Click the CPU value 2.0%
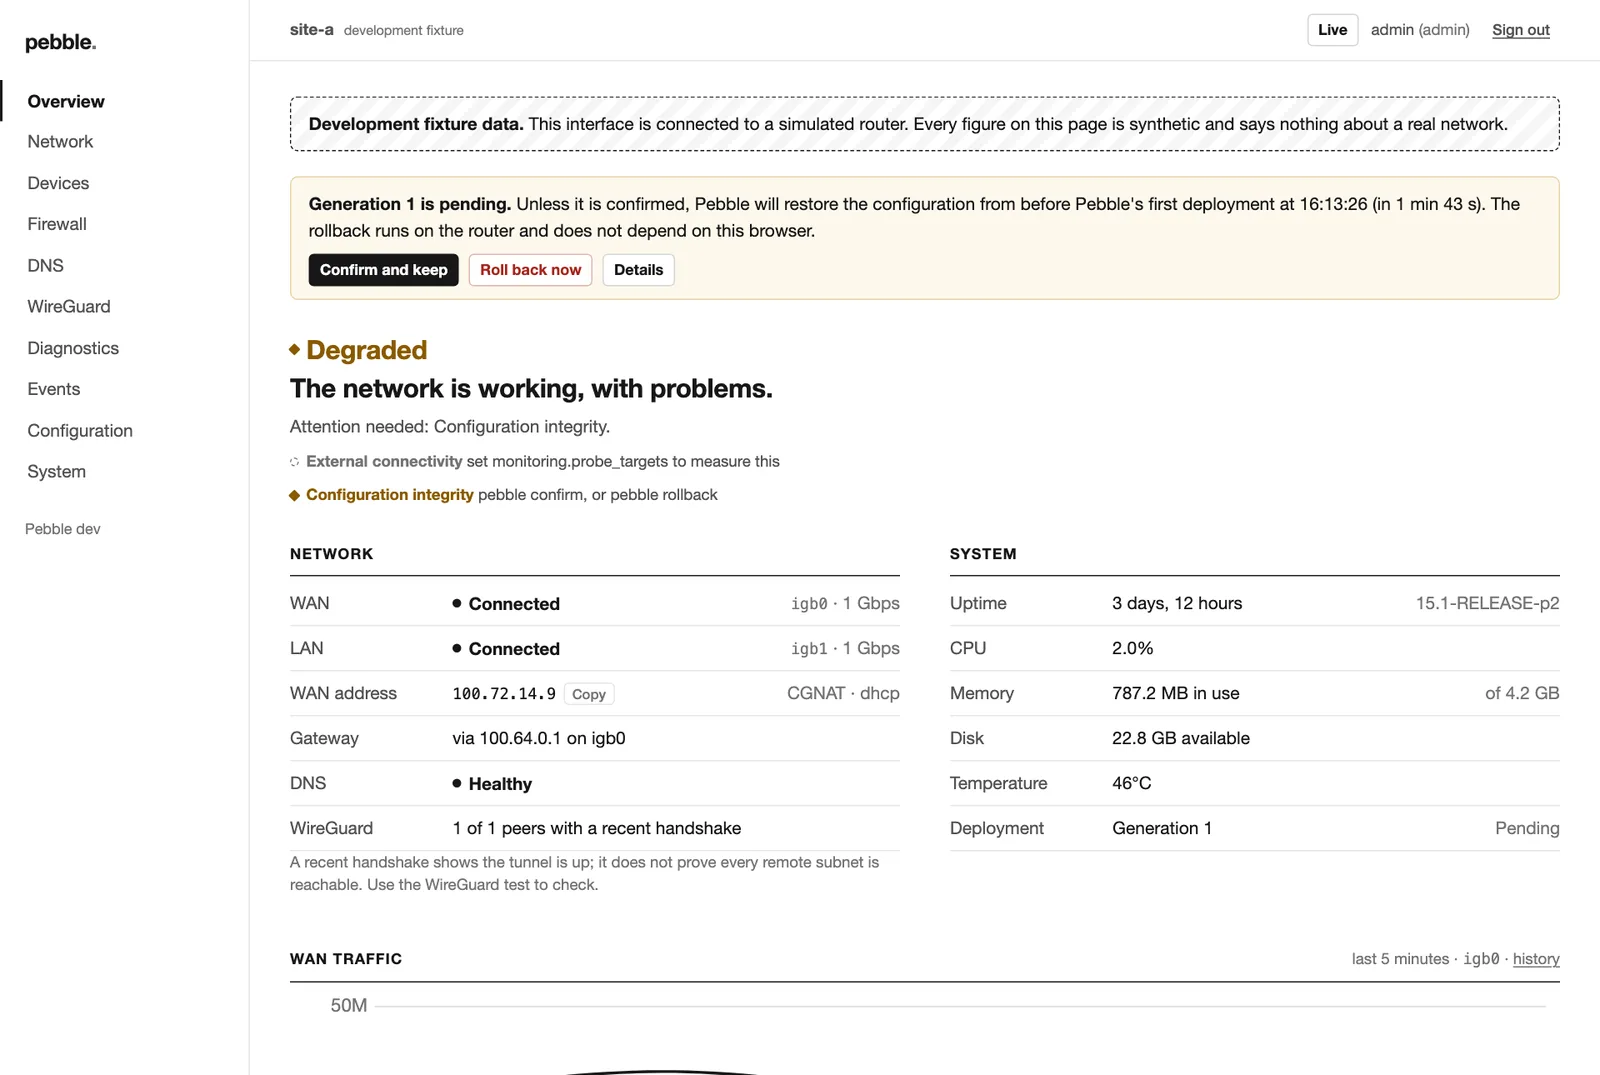 (x=1133, y=648)
